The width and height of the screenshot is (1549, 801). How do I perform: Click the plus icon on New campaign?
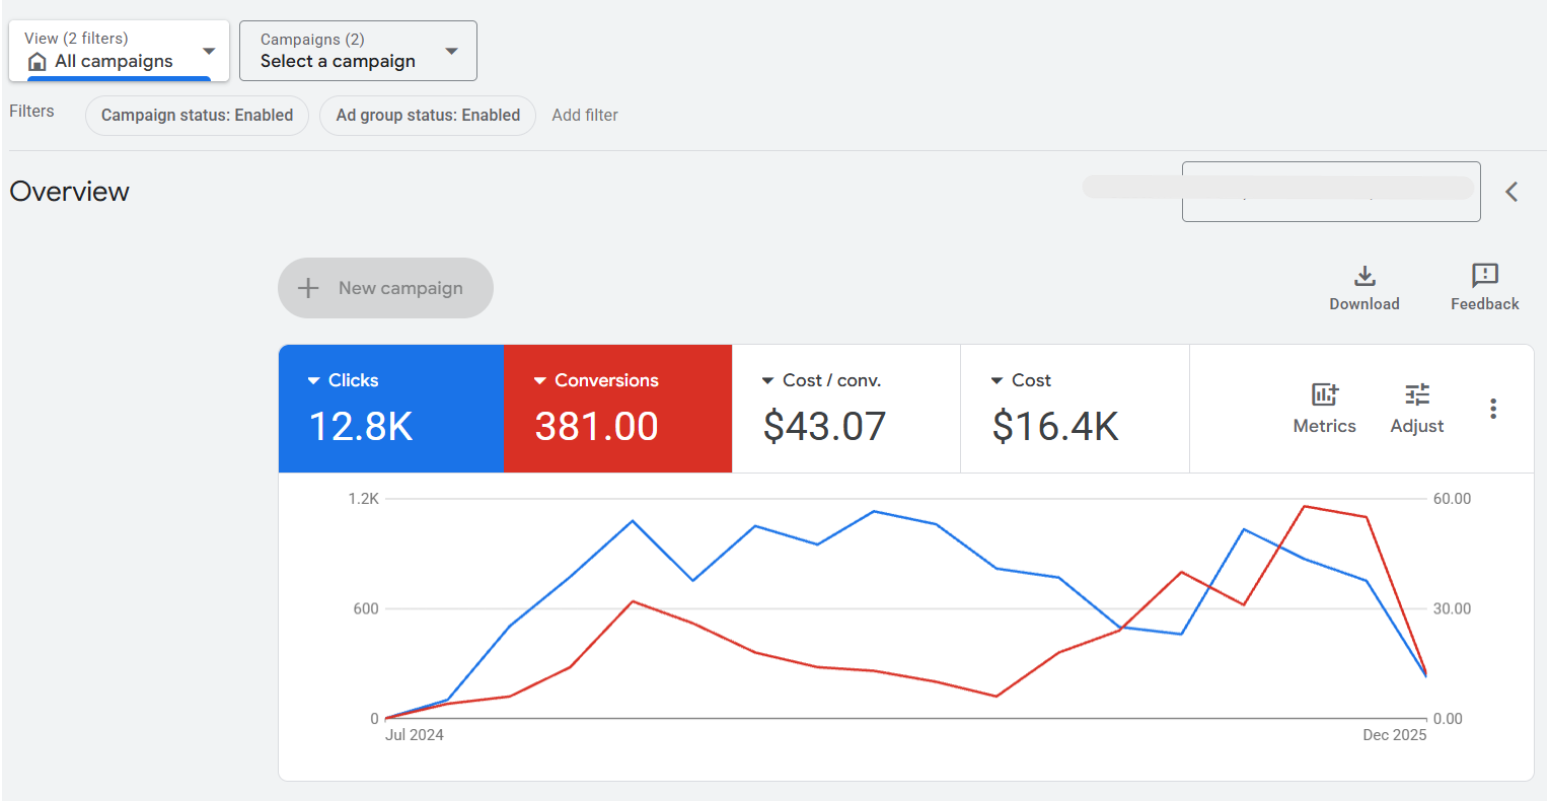point(309,288)
